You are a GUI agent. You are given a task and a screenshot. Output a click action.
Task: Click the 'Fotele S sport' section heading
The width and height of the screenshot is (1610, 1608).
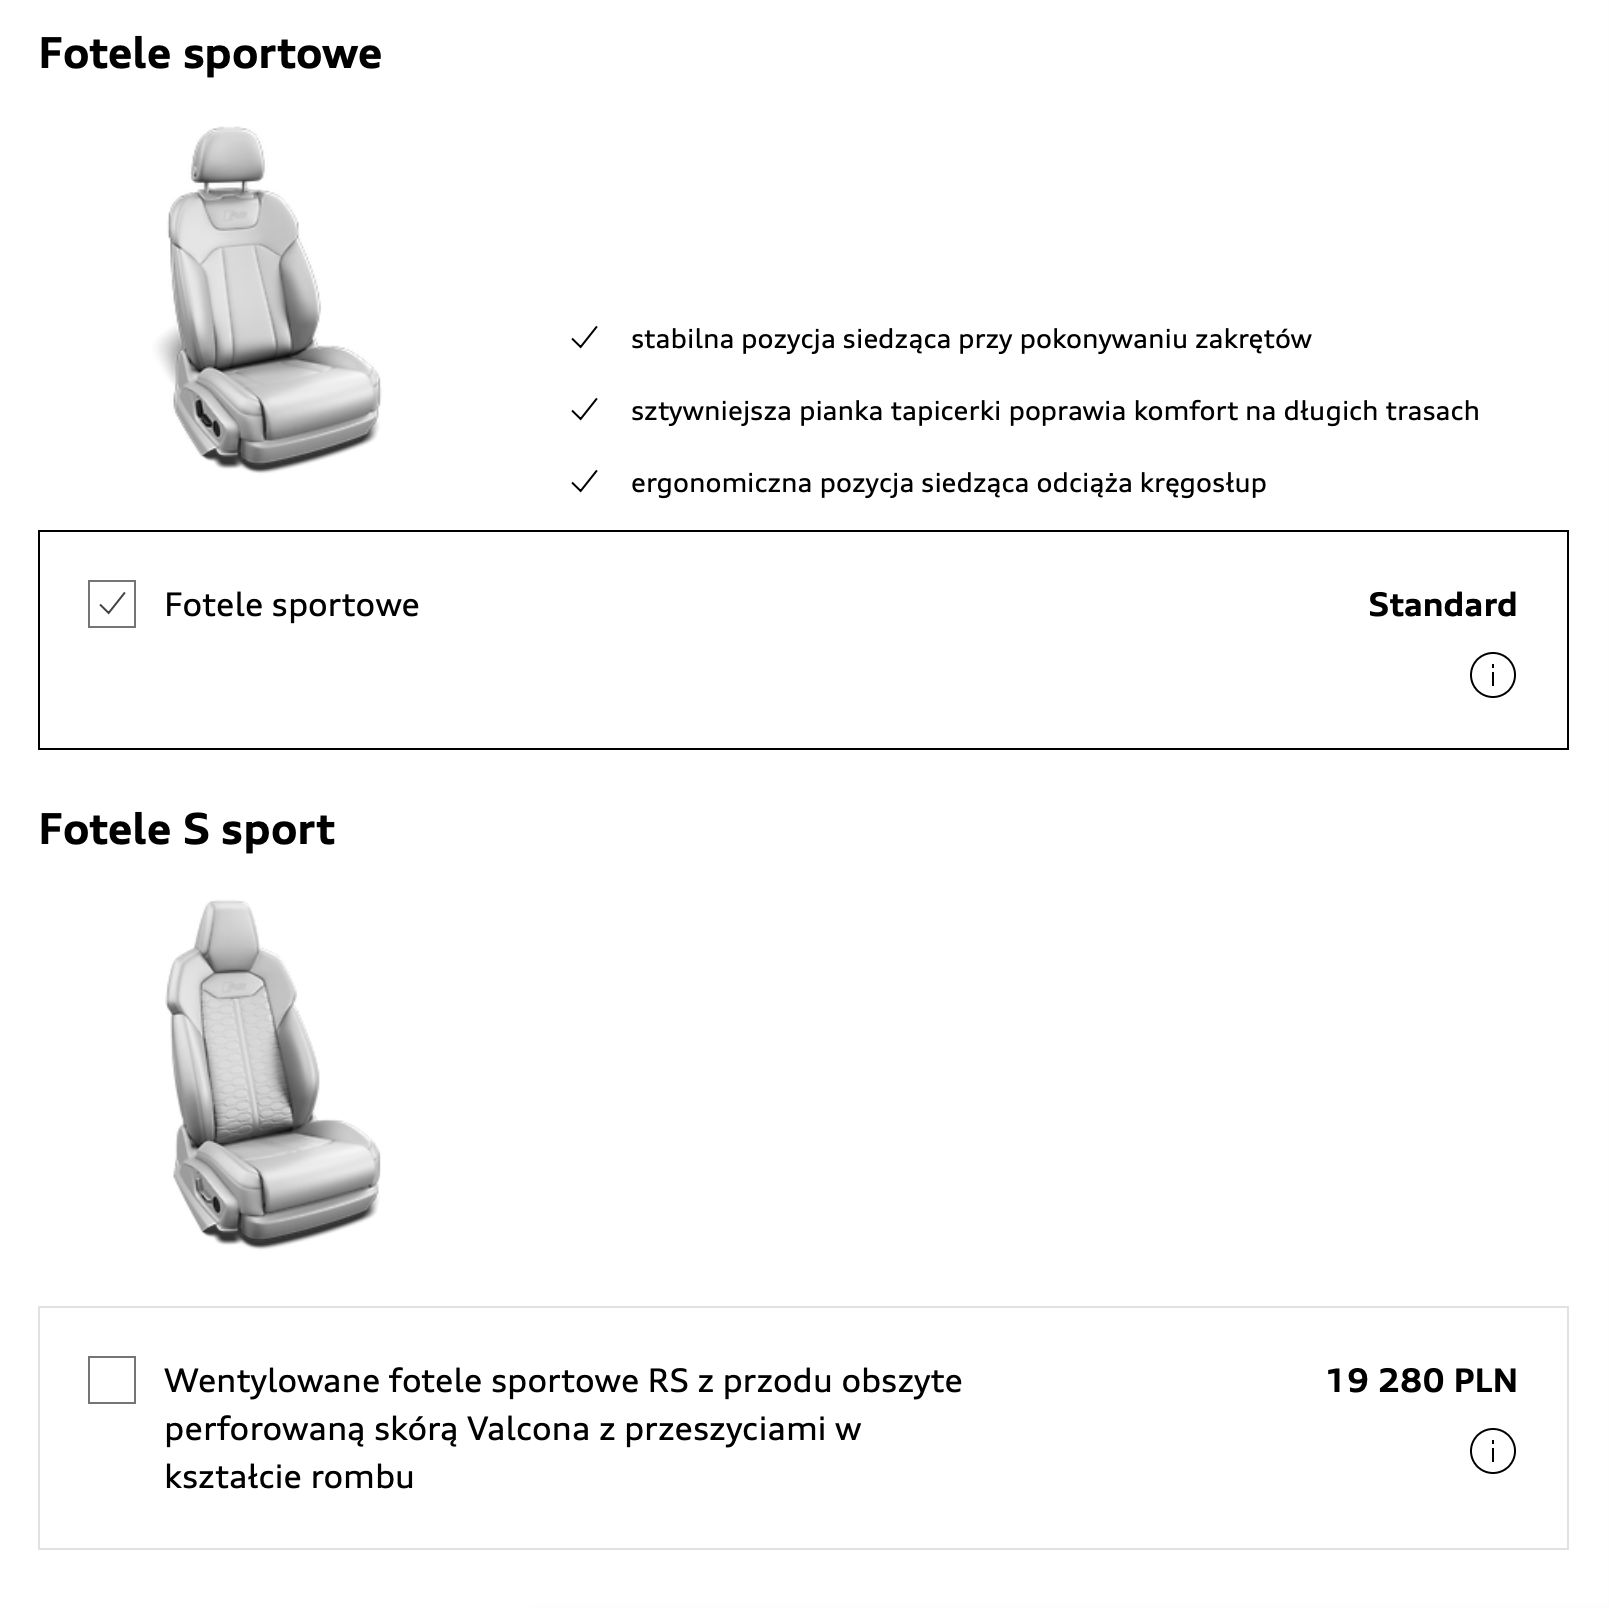click(x=186, y=830)
